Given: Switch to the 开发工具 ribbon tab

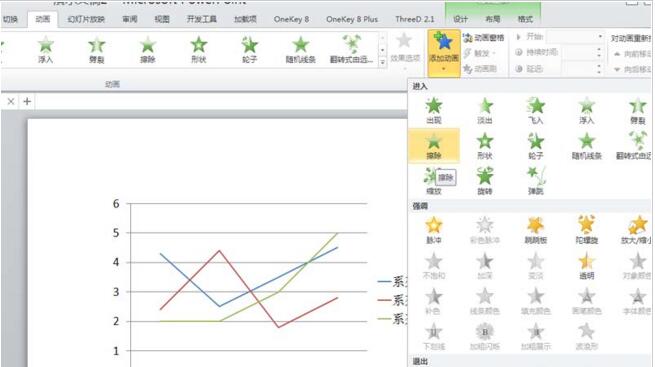Looking at the screenshot, I should 202,19.
